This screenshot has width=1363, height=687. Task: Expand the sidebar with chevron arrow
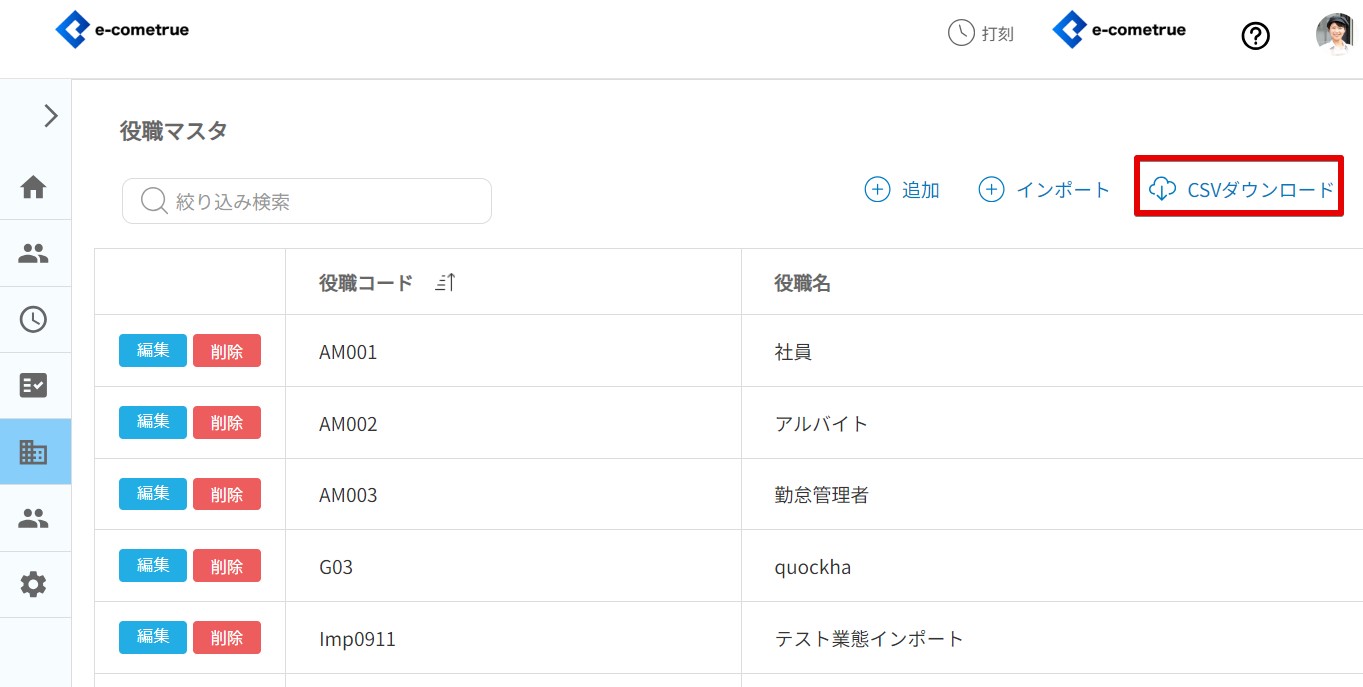click(50, 116)
